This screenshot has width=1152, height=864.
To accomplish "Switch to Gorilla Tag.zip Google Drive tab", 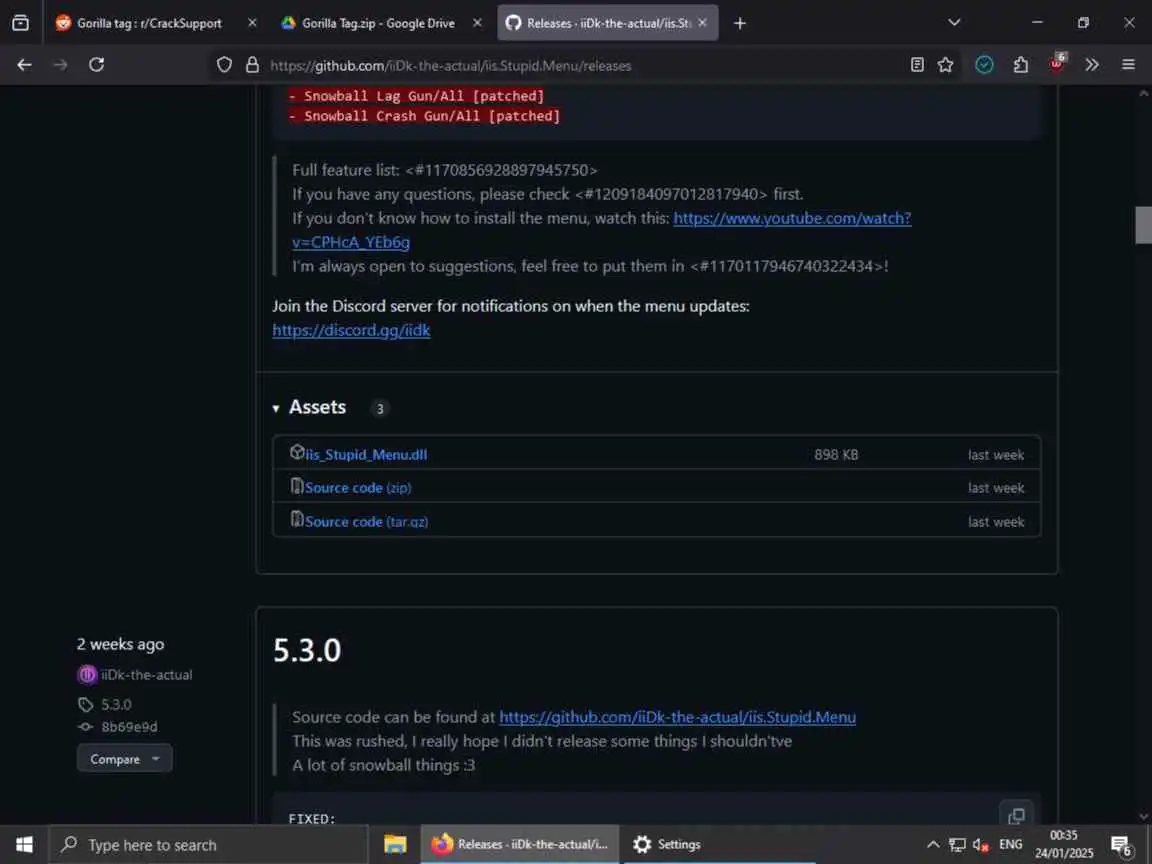I will tap(378, 23).
